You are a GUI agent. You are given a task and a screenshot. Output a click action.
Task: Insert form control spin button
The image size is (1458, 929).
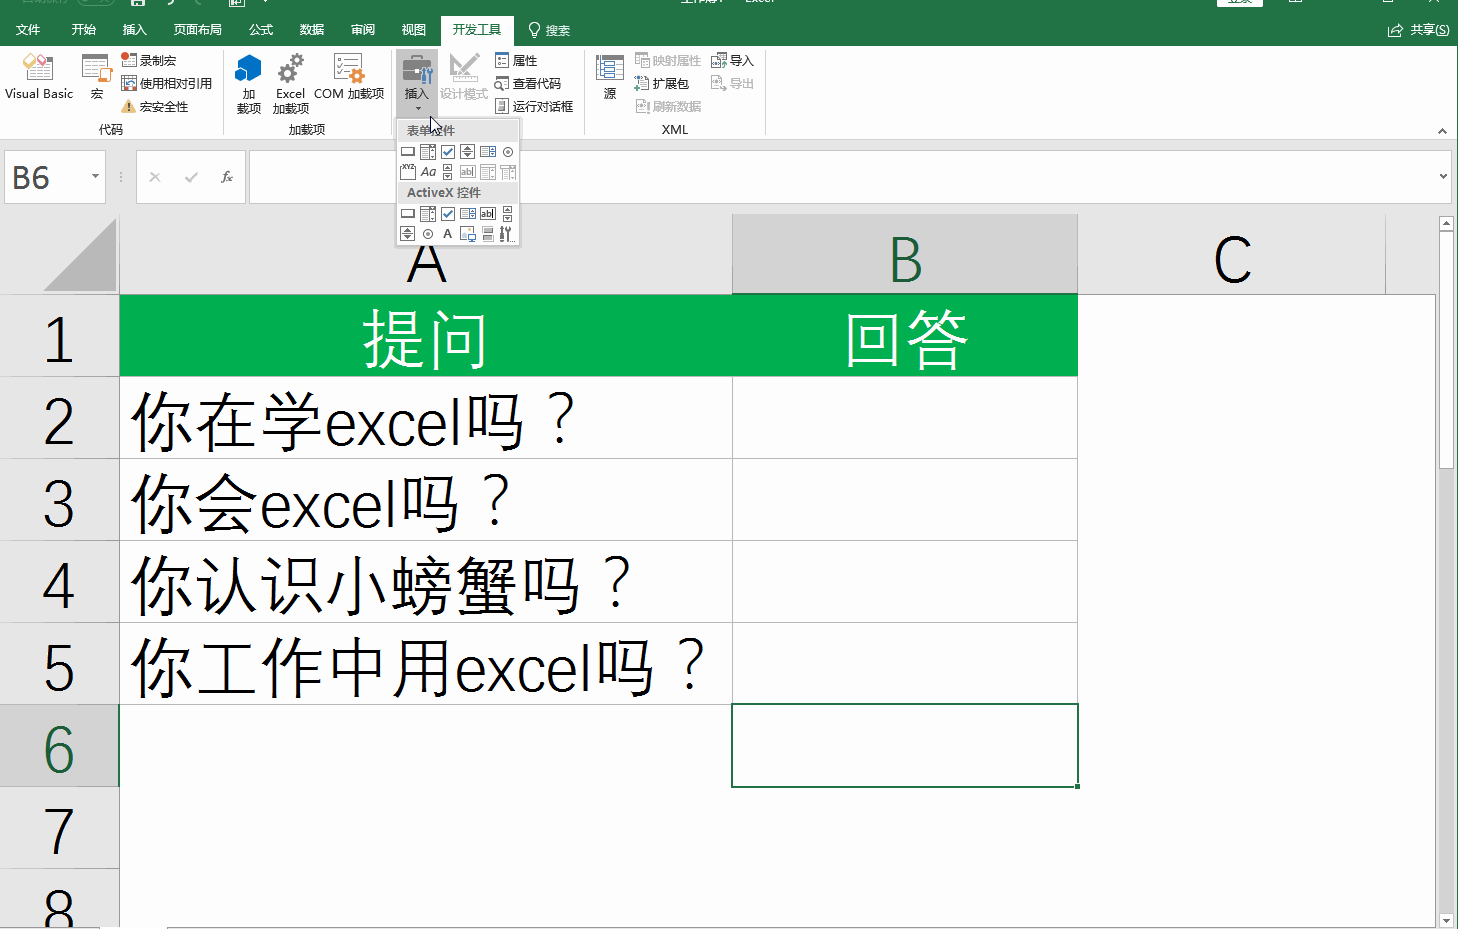coord(467,152)
